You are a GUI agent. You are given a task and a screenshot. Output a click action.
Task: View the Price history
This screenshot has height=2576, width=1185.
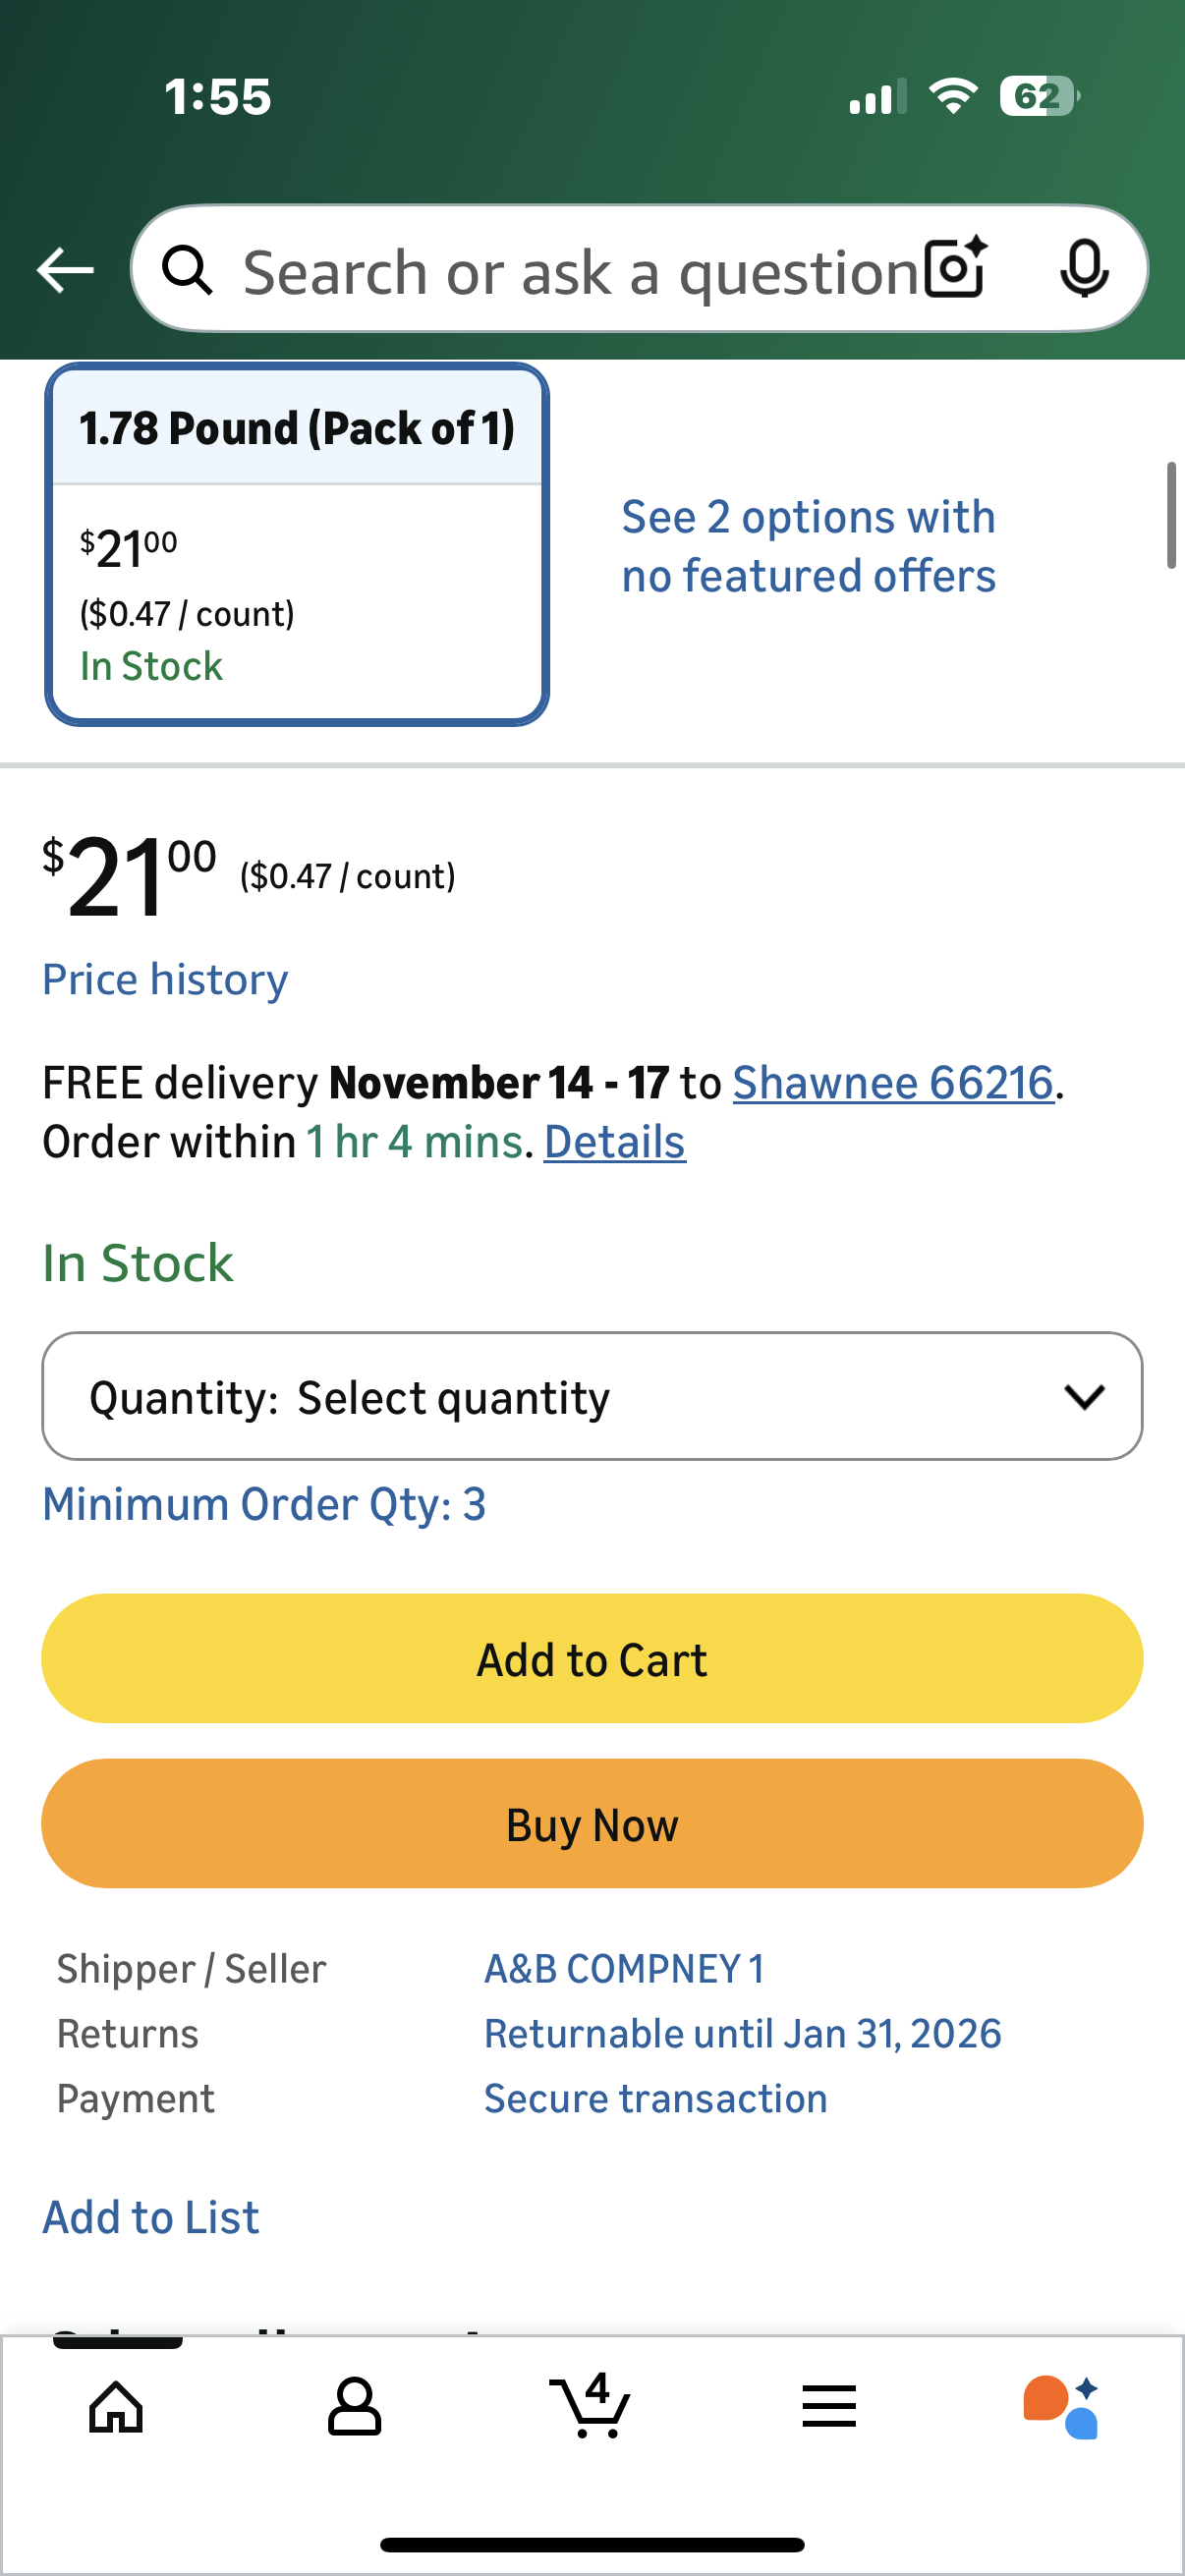[x=164, y=979]
